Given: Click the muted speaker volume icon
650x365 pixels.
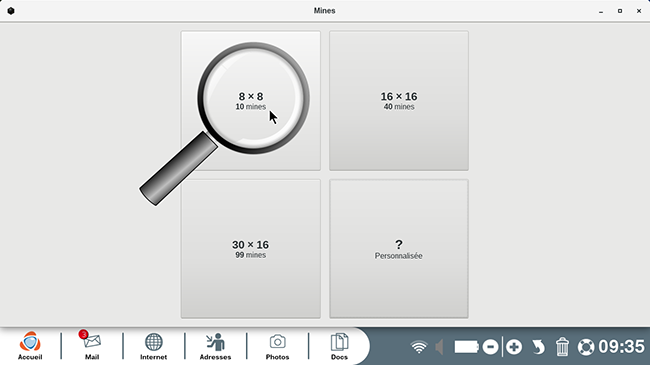Looking at the screenshot, I should tap(439, 347).
